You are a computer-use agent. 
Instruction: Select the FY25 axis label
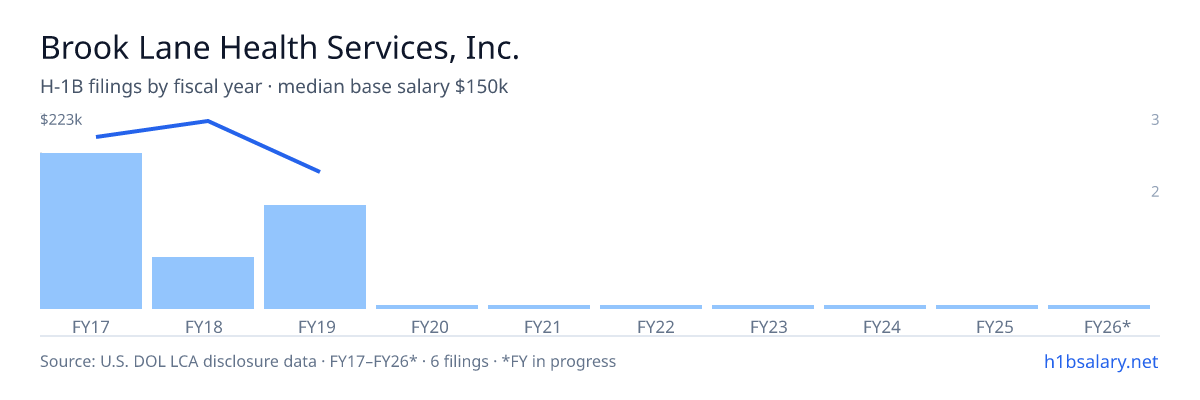[x=987, y=327]
